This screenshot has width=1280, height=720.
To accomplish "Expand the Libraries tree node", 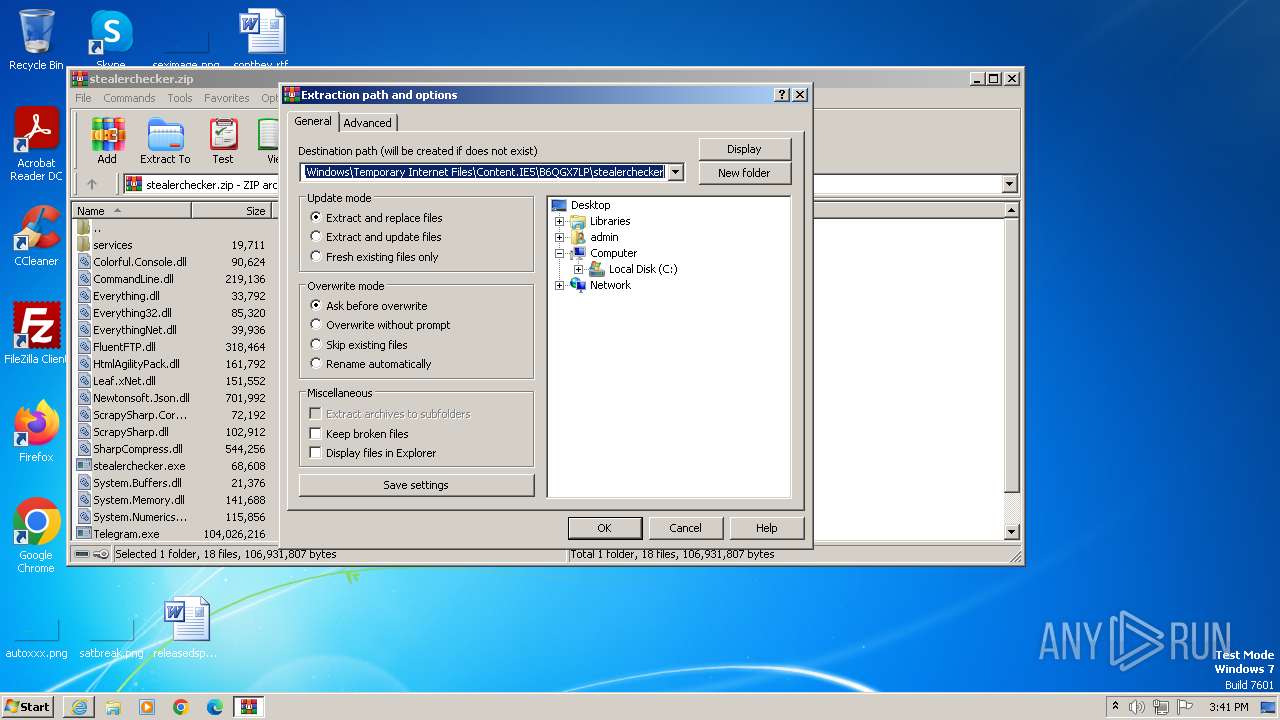I will click(560, 221).
